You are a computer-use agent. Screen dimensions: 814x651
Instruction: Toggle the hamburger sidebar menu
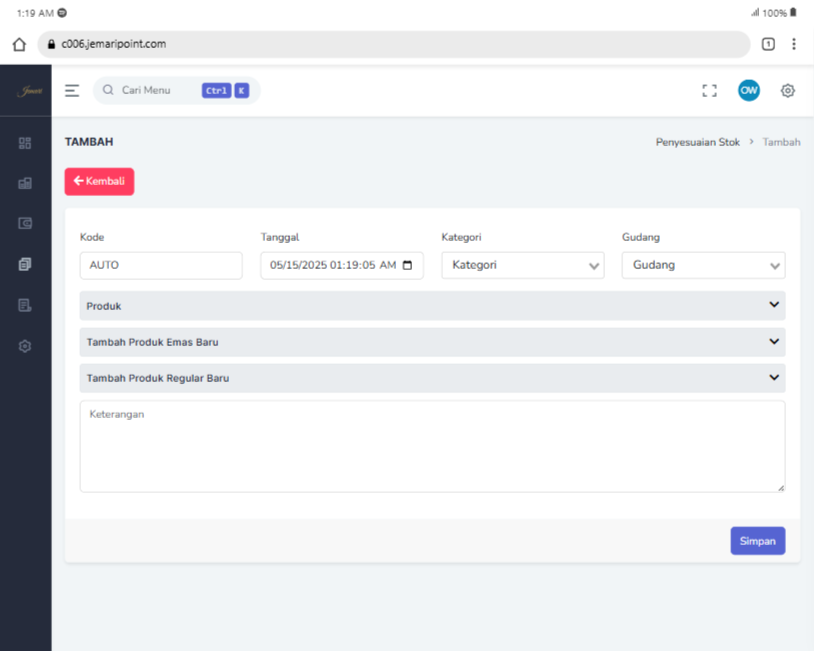click(72, 91)
